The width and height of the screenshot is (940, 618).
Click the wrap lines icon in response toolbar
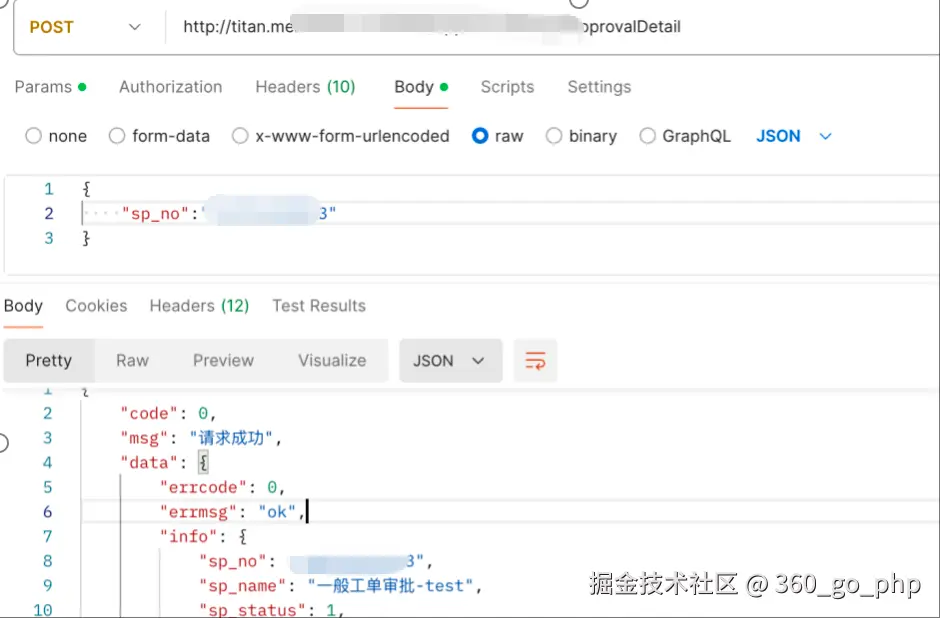(x=535, y=361)
